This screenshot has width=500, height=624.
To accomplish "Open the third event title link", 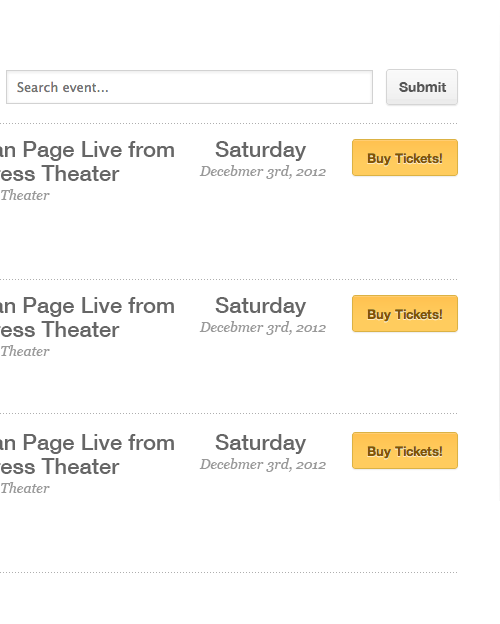I will [x=87, y=454].
